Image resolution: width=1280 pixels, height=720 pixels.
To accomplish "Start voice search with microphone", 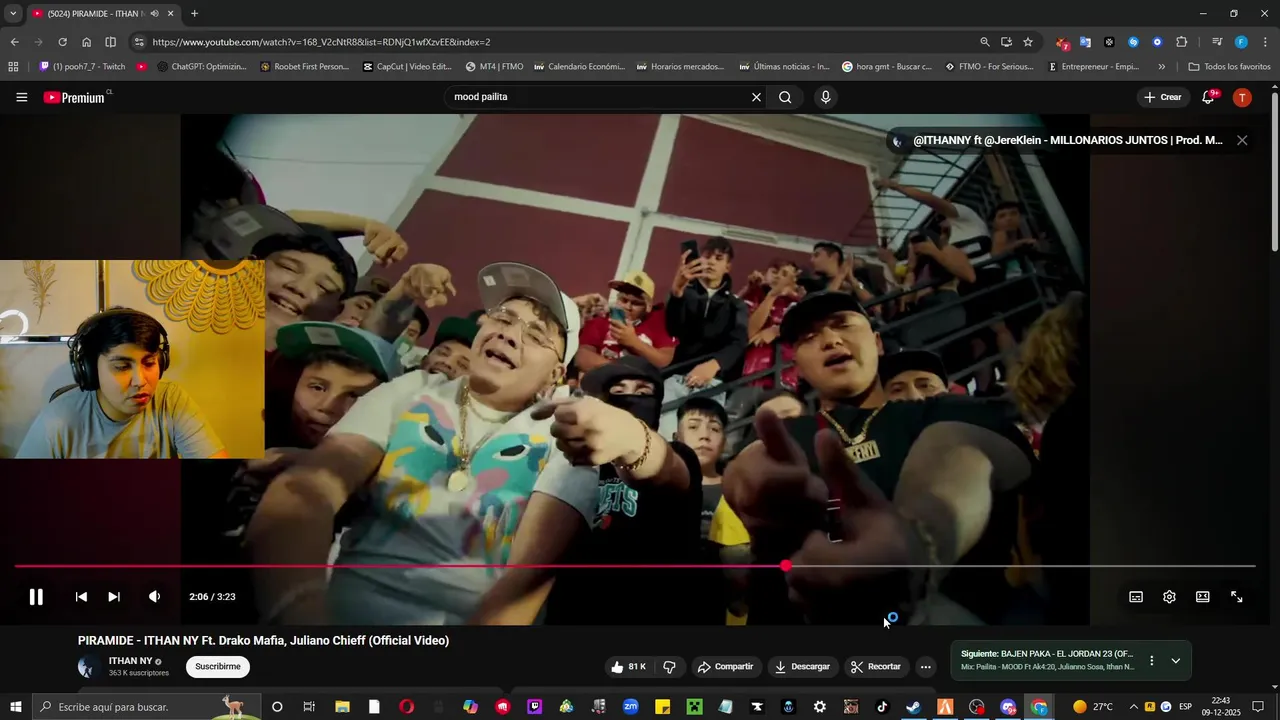I will pos(825,97).
